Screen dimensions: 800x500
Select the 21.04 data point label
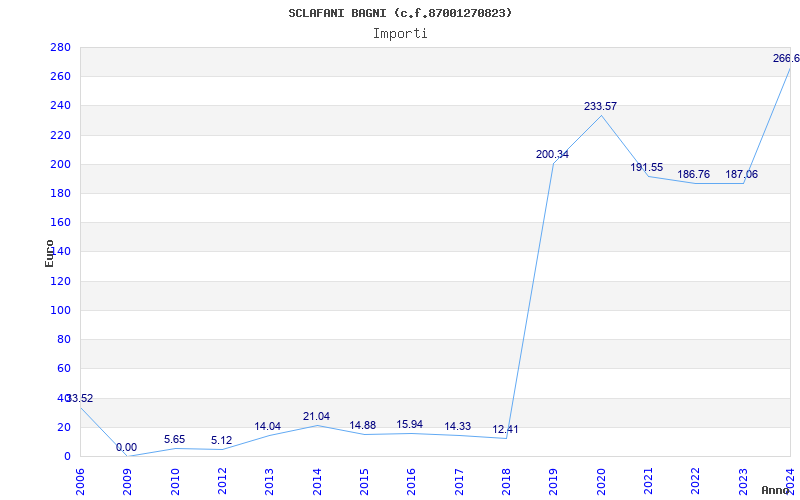click(316, 416)
